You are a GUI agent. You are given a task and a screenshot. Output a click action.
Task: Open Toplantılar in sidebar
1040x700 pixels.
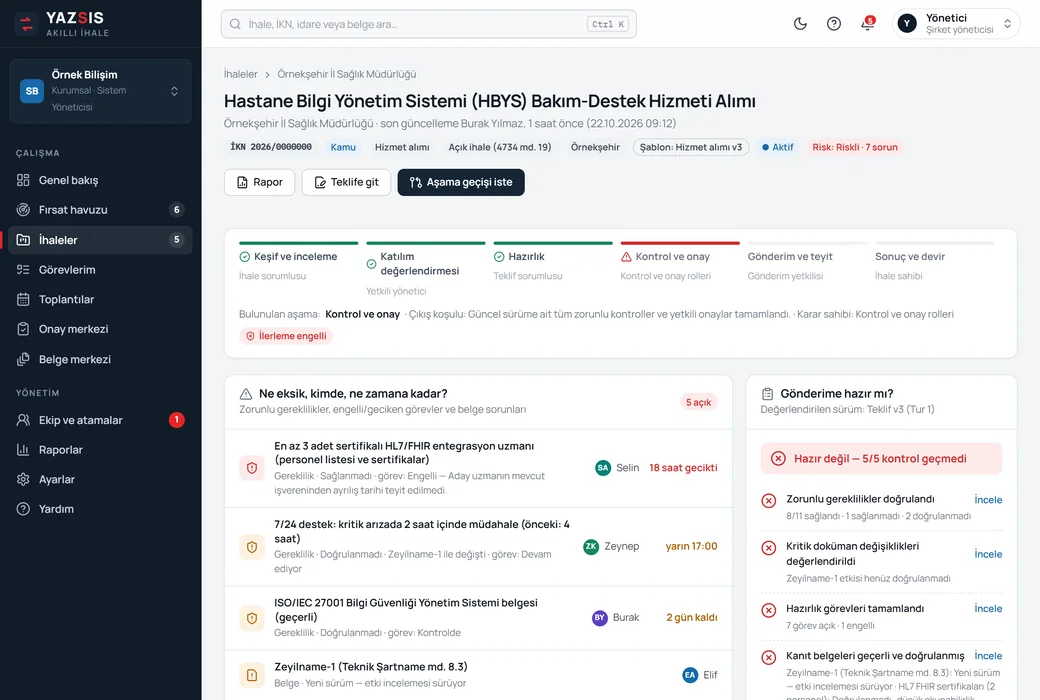[x=100, y=299]
